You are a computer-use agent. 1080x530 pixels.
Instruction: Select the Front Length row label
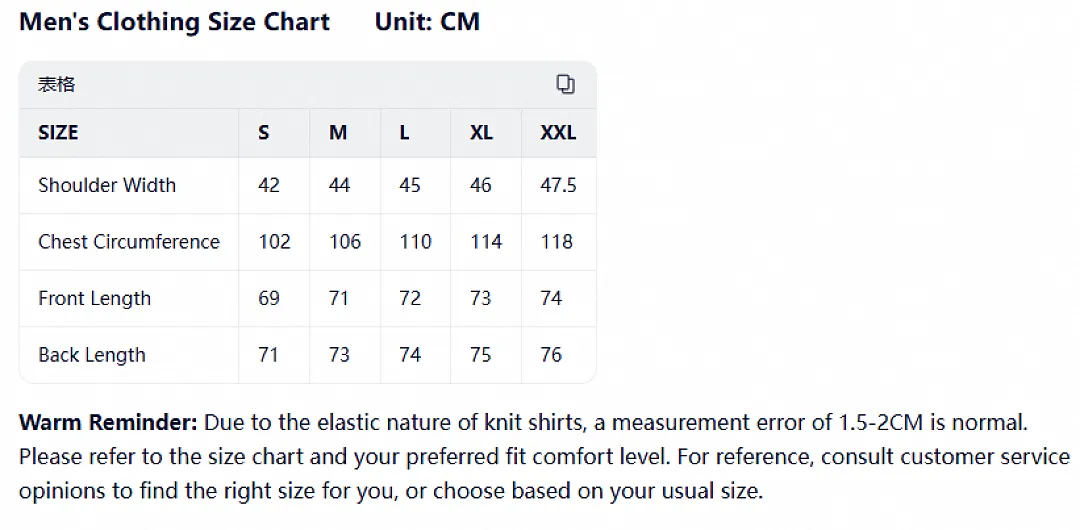point(94,298)
